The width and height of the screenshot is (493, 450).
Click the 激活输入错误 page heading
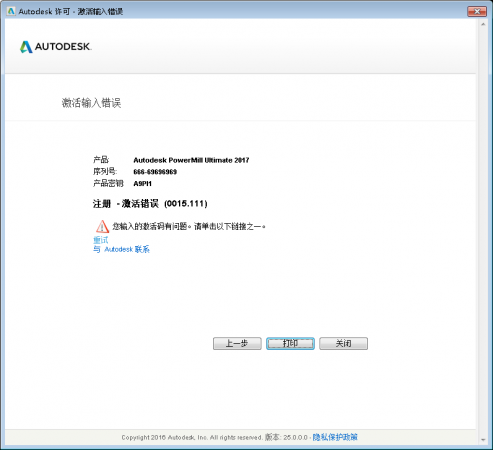tap(91, 103)
